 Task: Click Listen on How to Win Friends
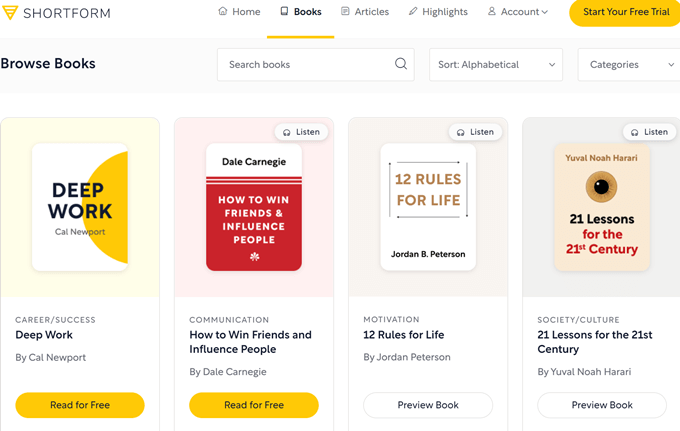301,132
